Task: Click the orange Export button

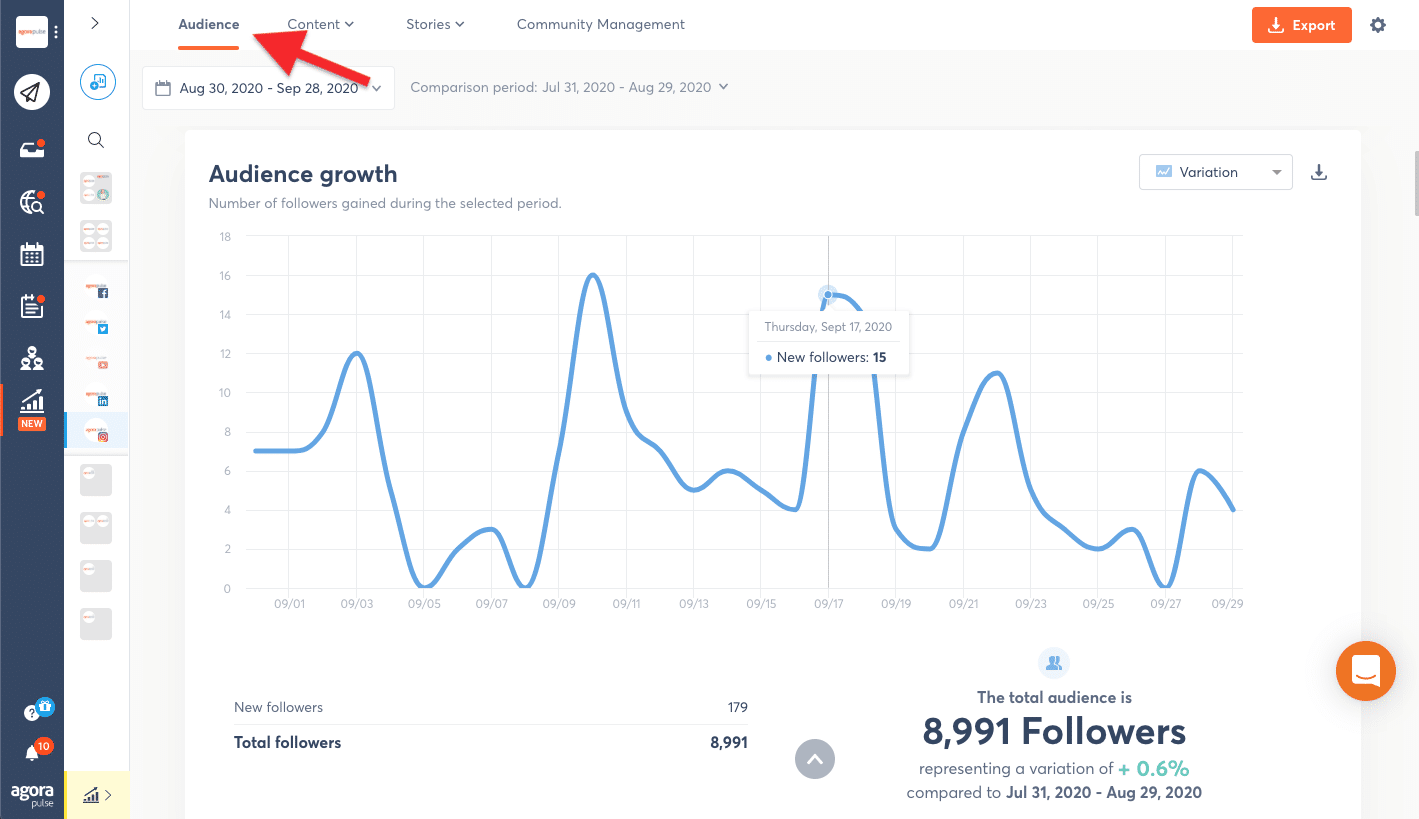Action: point(1301,25)
